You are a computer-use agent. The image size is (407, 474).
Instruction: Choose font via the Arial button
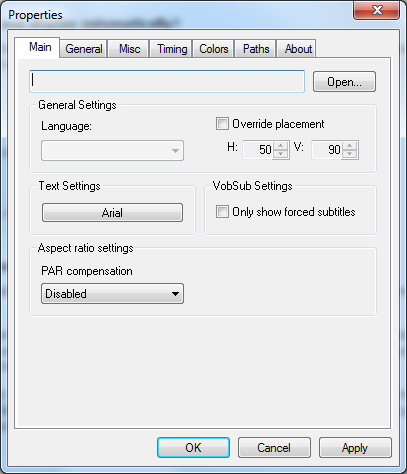(x=112, y=212)
